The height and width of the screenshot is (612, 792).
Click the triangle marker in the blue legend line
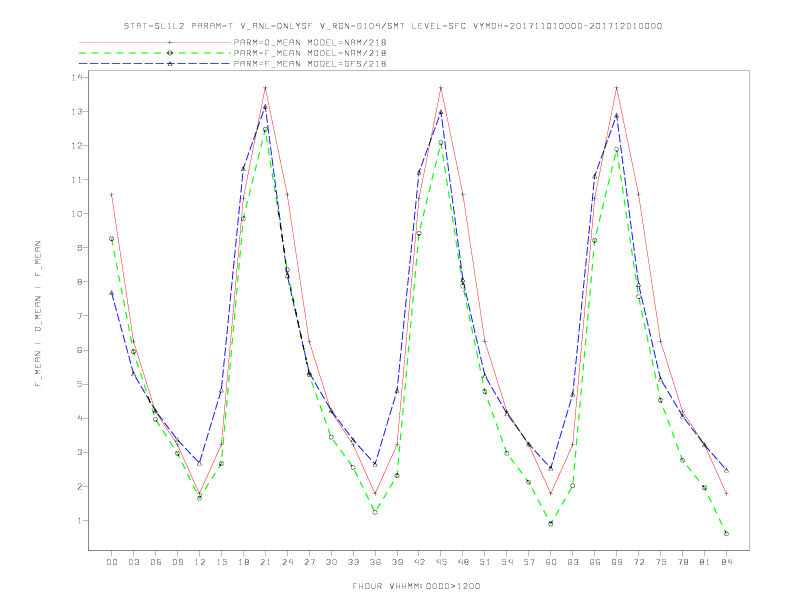(170, 64)
